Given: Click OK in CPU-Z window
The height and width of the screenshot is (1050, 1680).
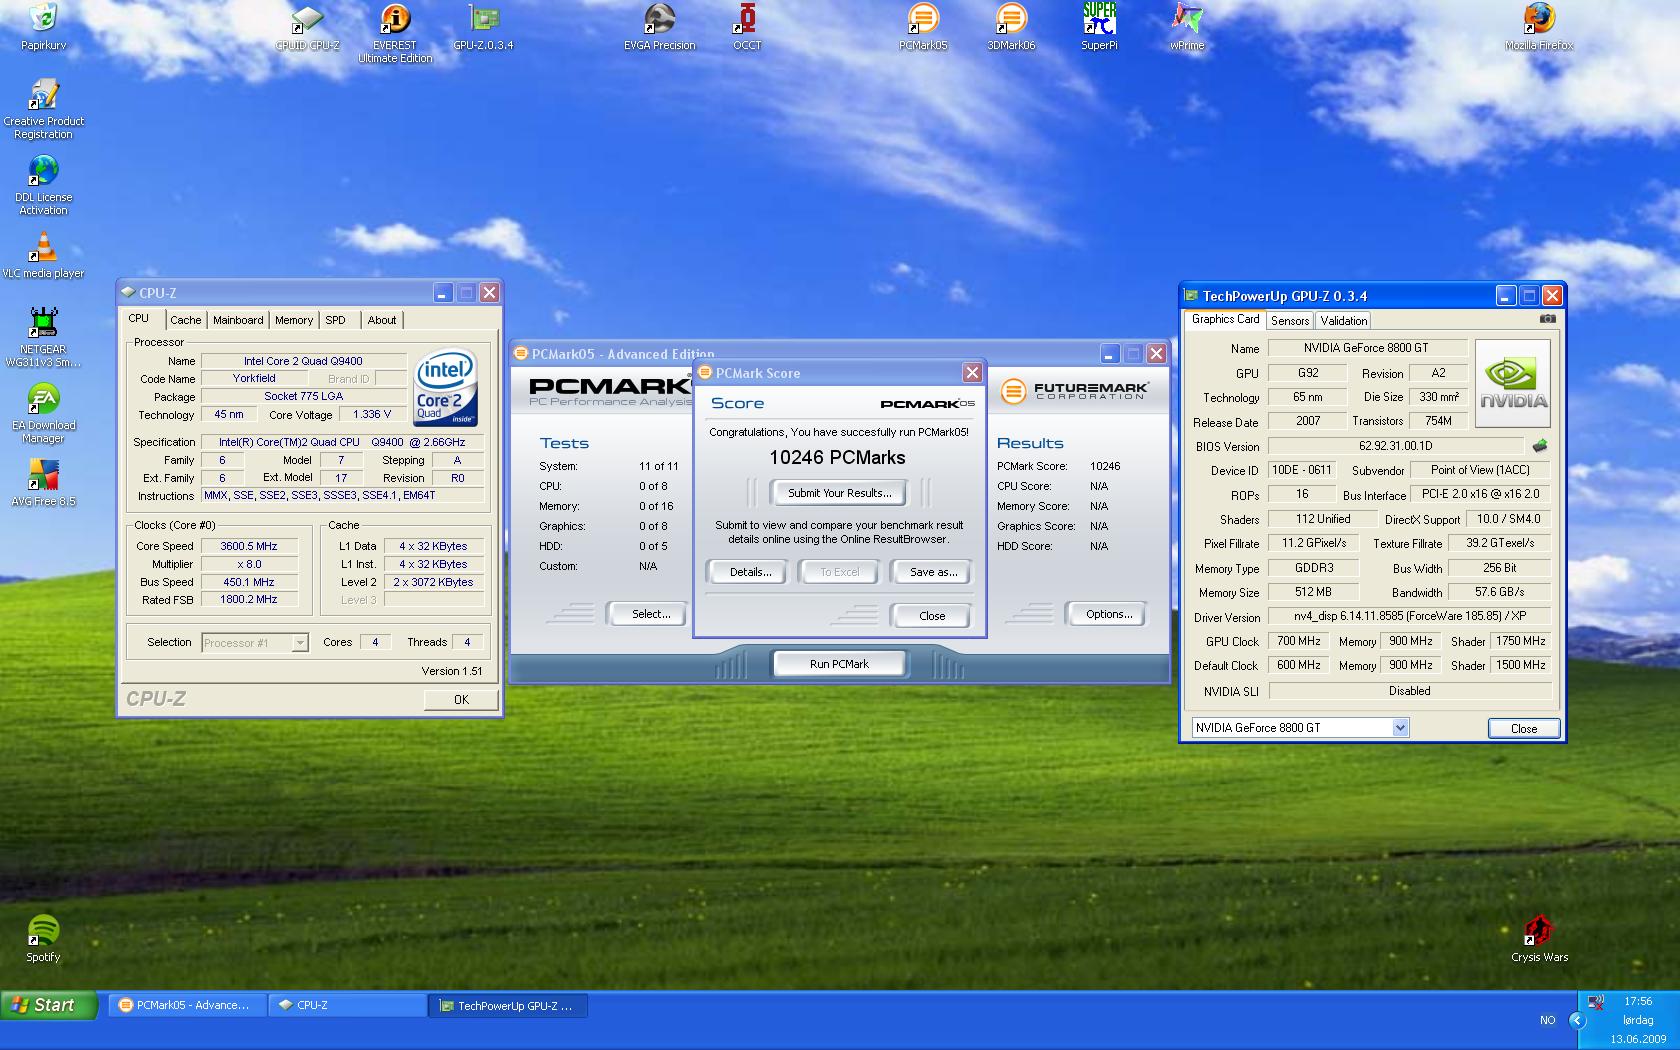Looking at the screenshot, I should 461,699.
